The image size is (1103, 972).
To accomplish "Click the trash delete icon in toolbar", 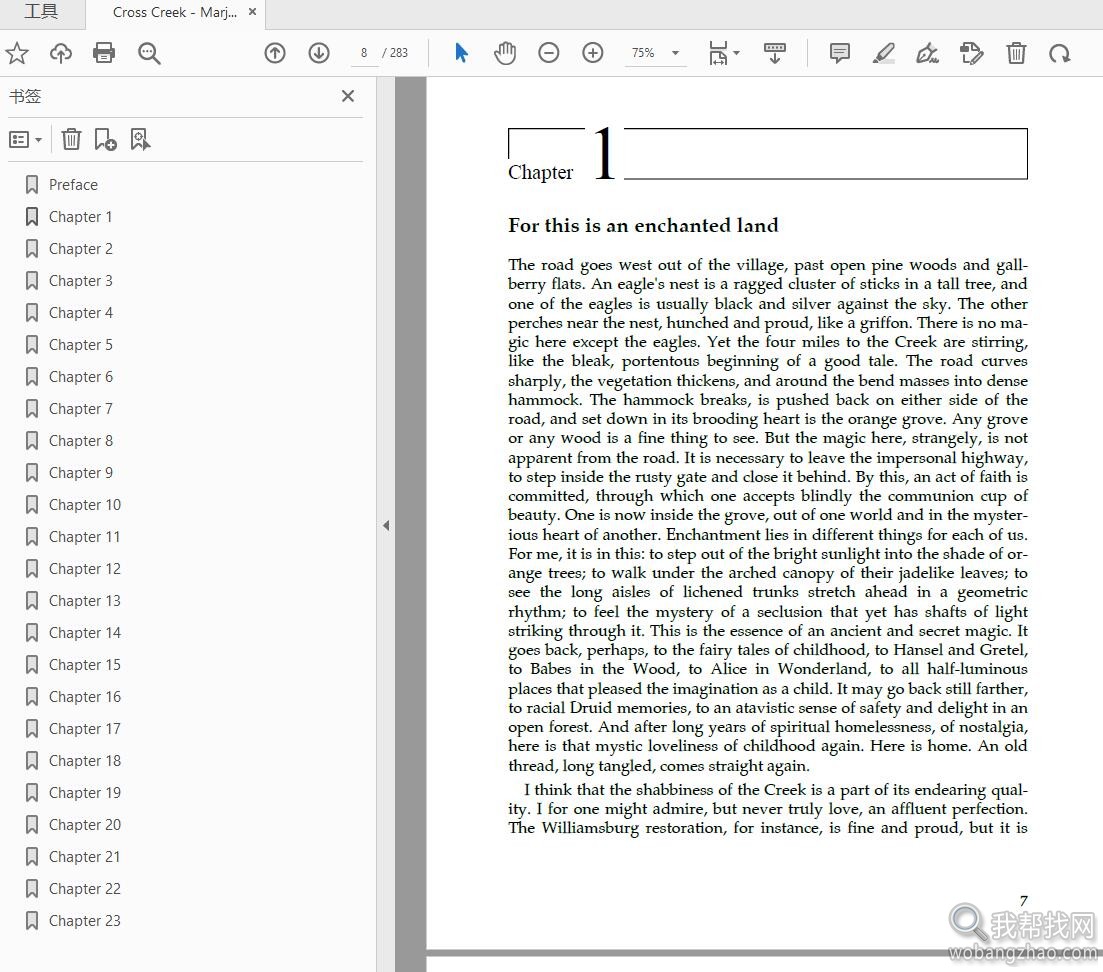I will pyautogui.click(x=1016, y=53).
